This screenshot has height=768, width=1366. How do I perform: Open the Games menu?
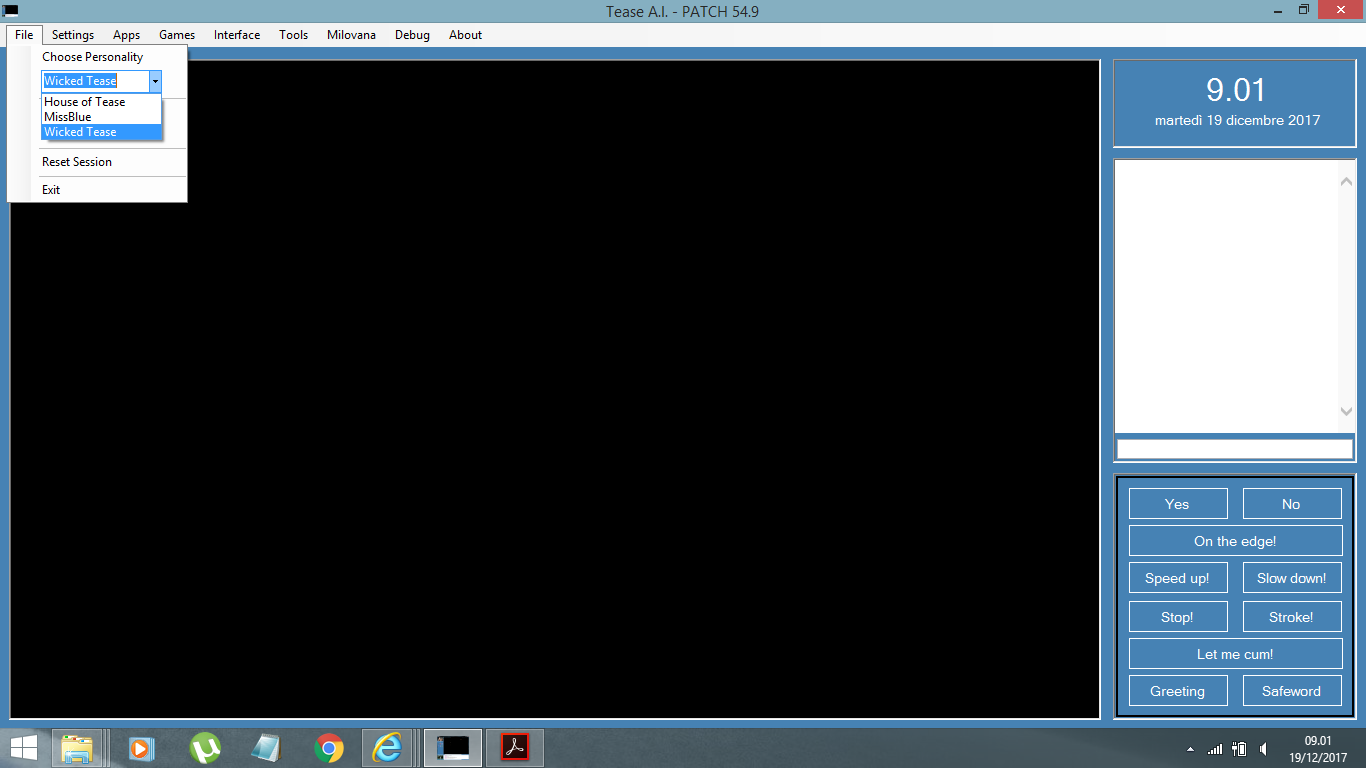pyautogui.click(x=177, y=35)
